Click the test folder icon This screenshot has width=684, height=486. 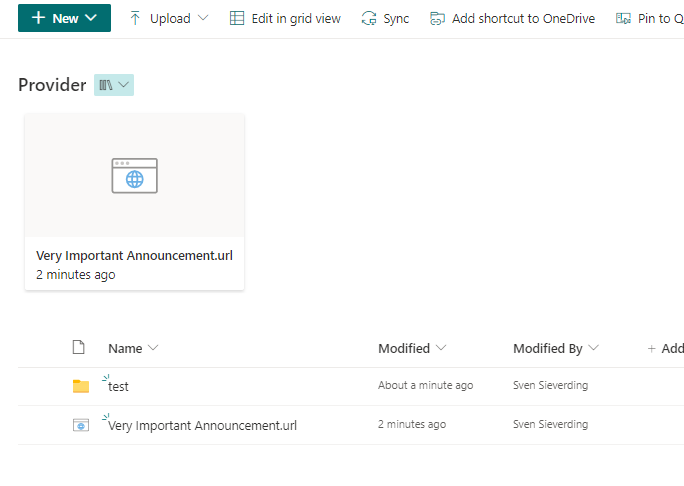click(81, 386)
